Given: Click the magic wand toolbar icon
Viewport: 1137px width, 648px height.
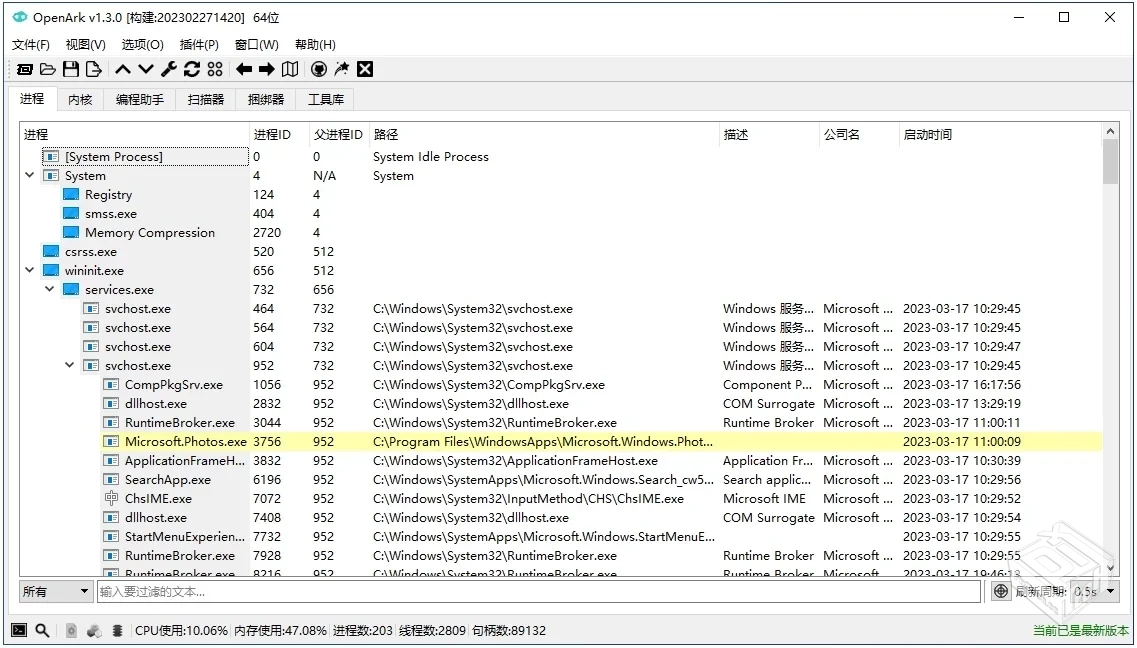Looking at the screenshot, I should point(342,69).
